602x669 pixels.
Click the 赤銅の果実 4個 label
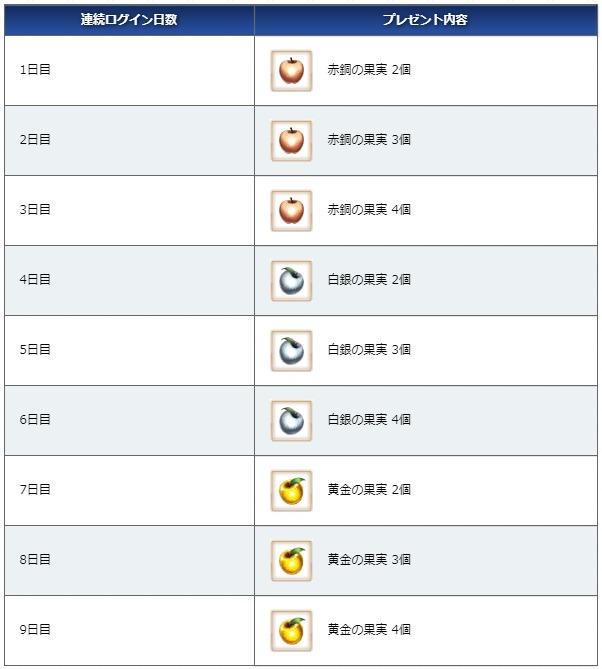coord(369,209)
